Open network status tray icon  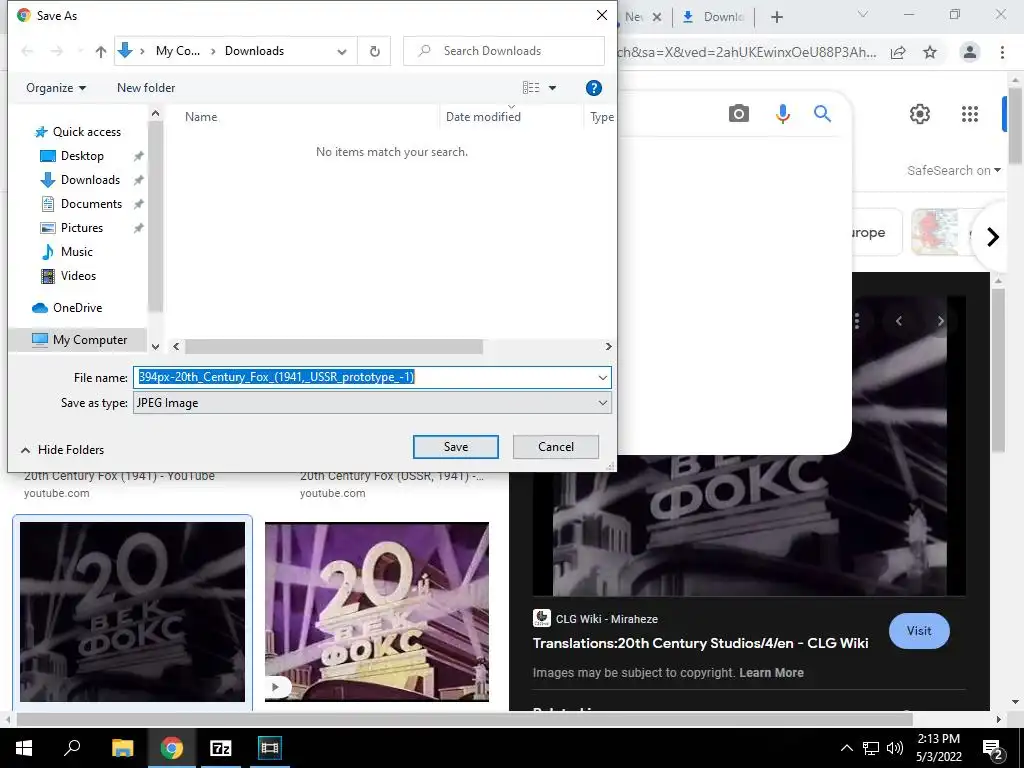coord(871,748)
